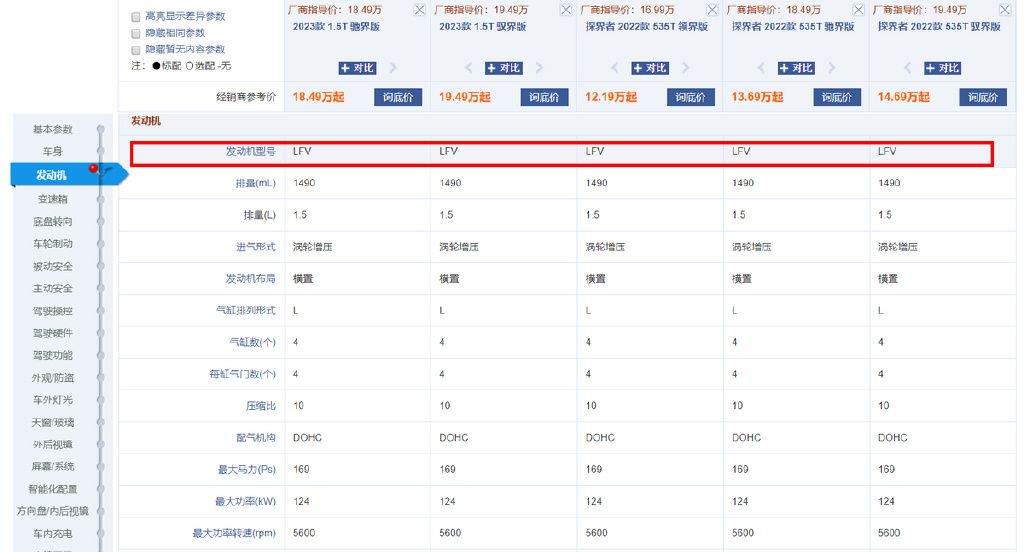The width and height of the screenshot is (1024, 552).
Task: Navigate to 主动安全 in sidebar
Action: tap(53, 288)
